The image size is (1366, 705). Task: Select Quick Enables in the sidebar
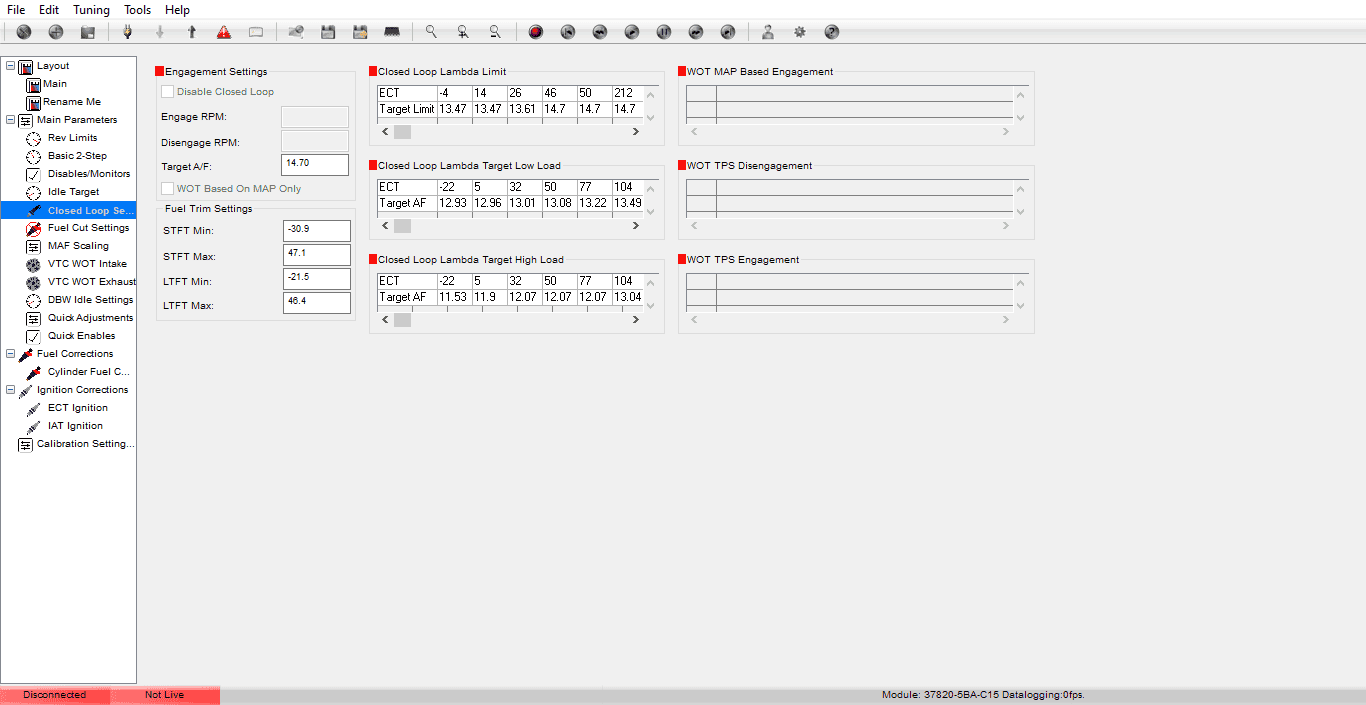click(x=82, y=335)
